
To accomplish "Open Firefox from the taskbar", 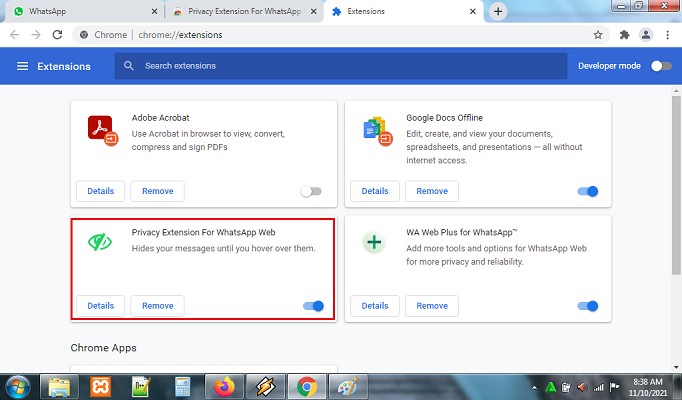I will pos(224,387).
